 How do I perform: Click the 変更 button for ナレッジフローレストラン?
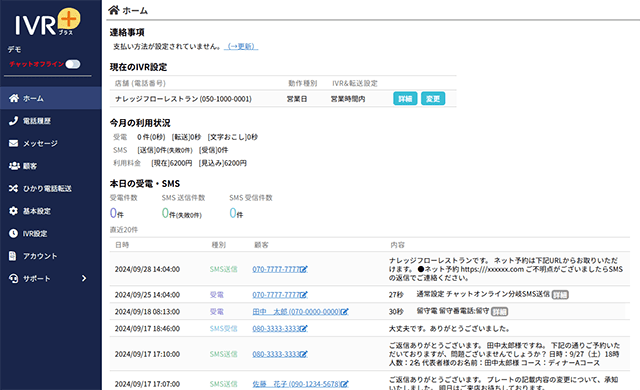(433, 98)
